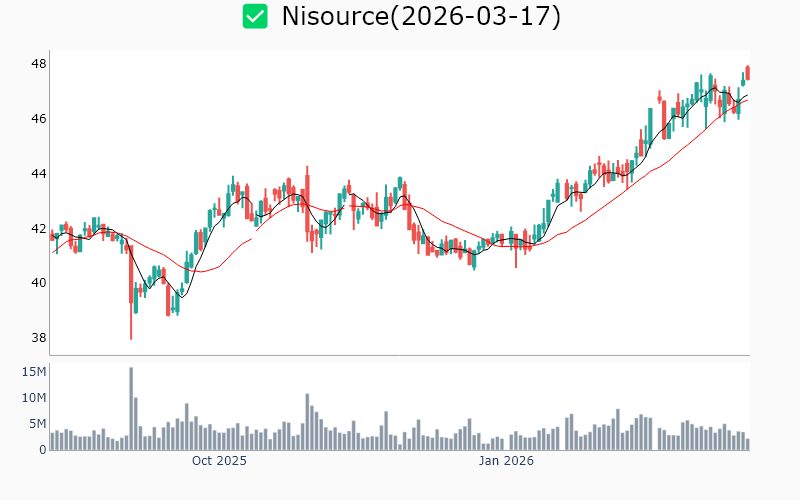Click the 46 price axis label

pos(39,119)
